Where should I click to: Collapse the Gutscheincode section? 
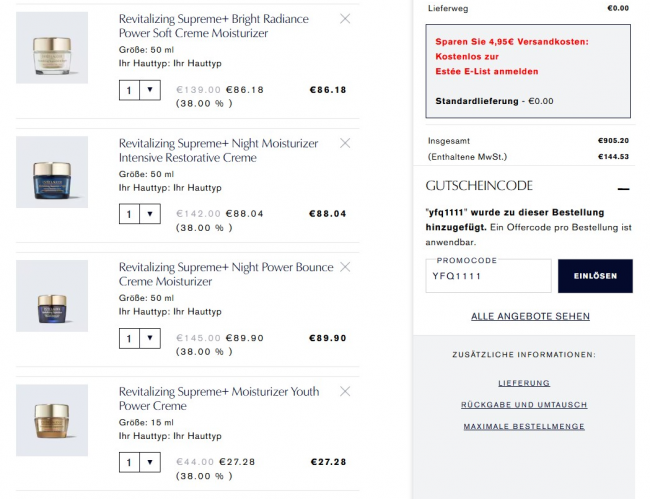click(x=623, y=187)
